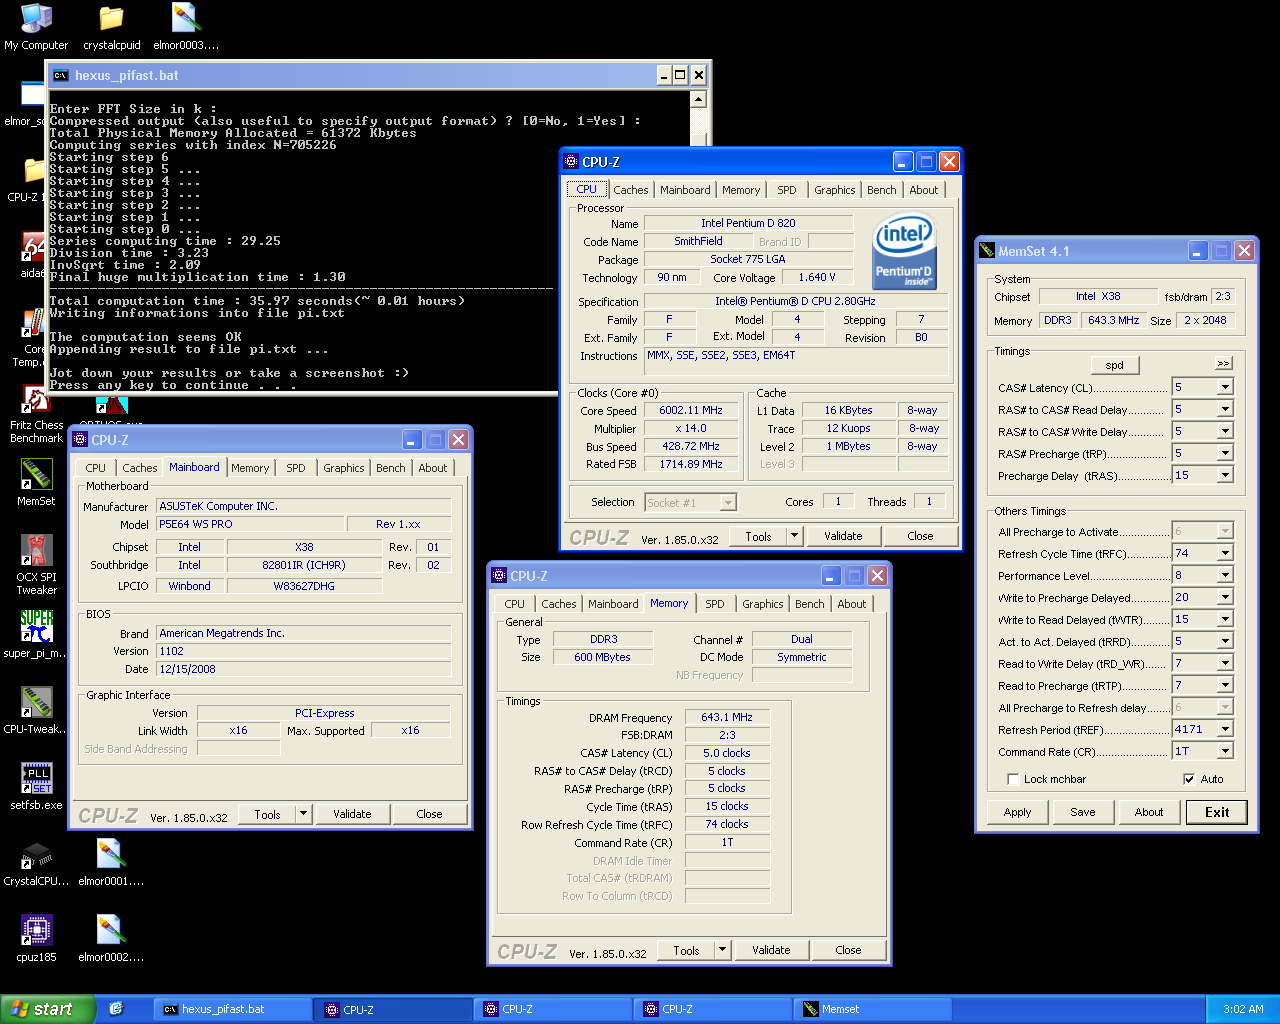1280x1024 pixels.
Task: Open the Refresh Cycle Time (tRFC) dropdown
Action: [x=1225, y=553]
